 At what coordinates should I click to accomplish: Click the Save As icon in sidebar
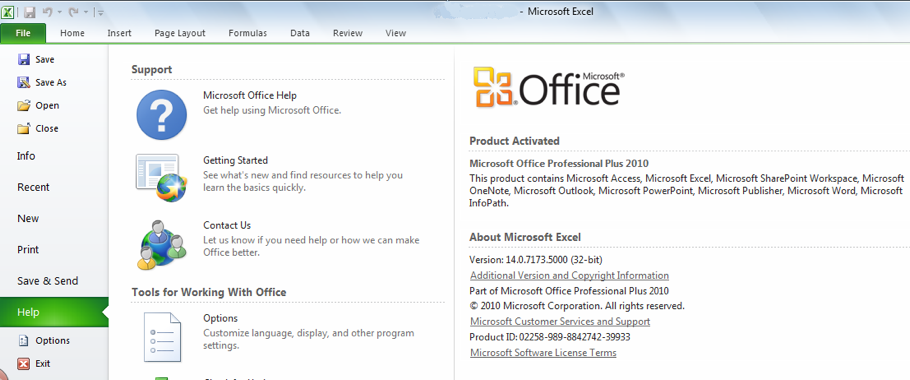(24, 82)
